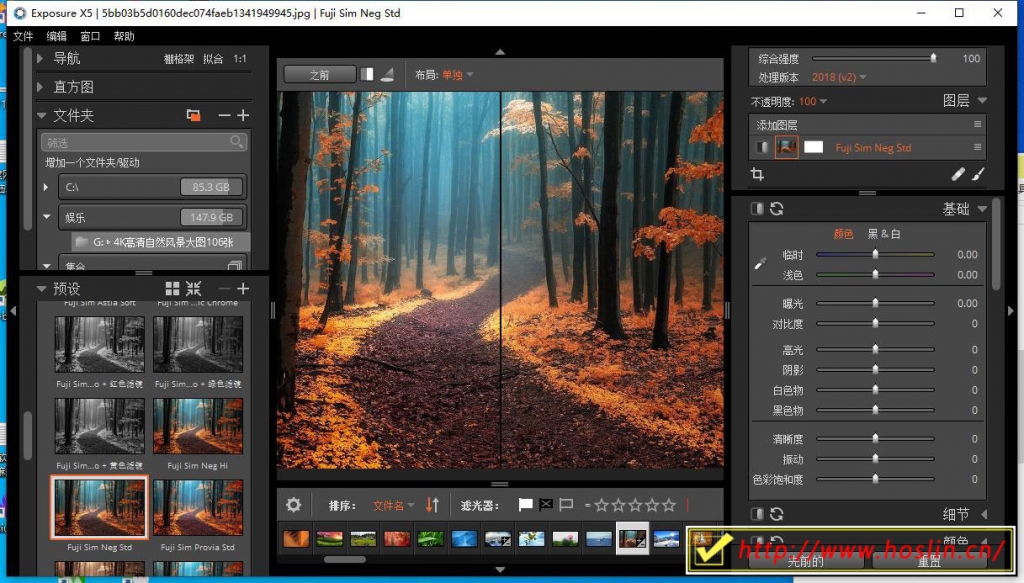Image resolution: width=1024 pixels, height=583 pixels.
Task: Open the menu icon on Fuji Sim Neg Std layer
Action: [x=977, y=148]
